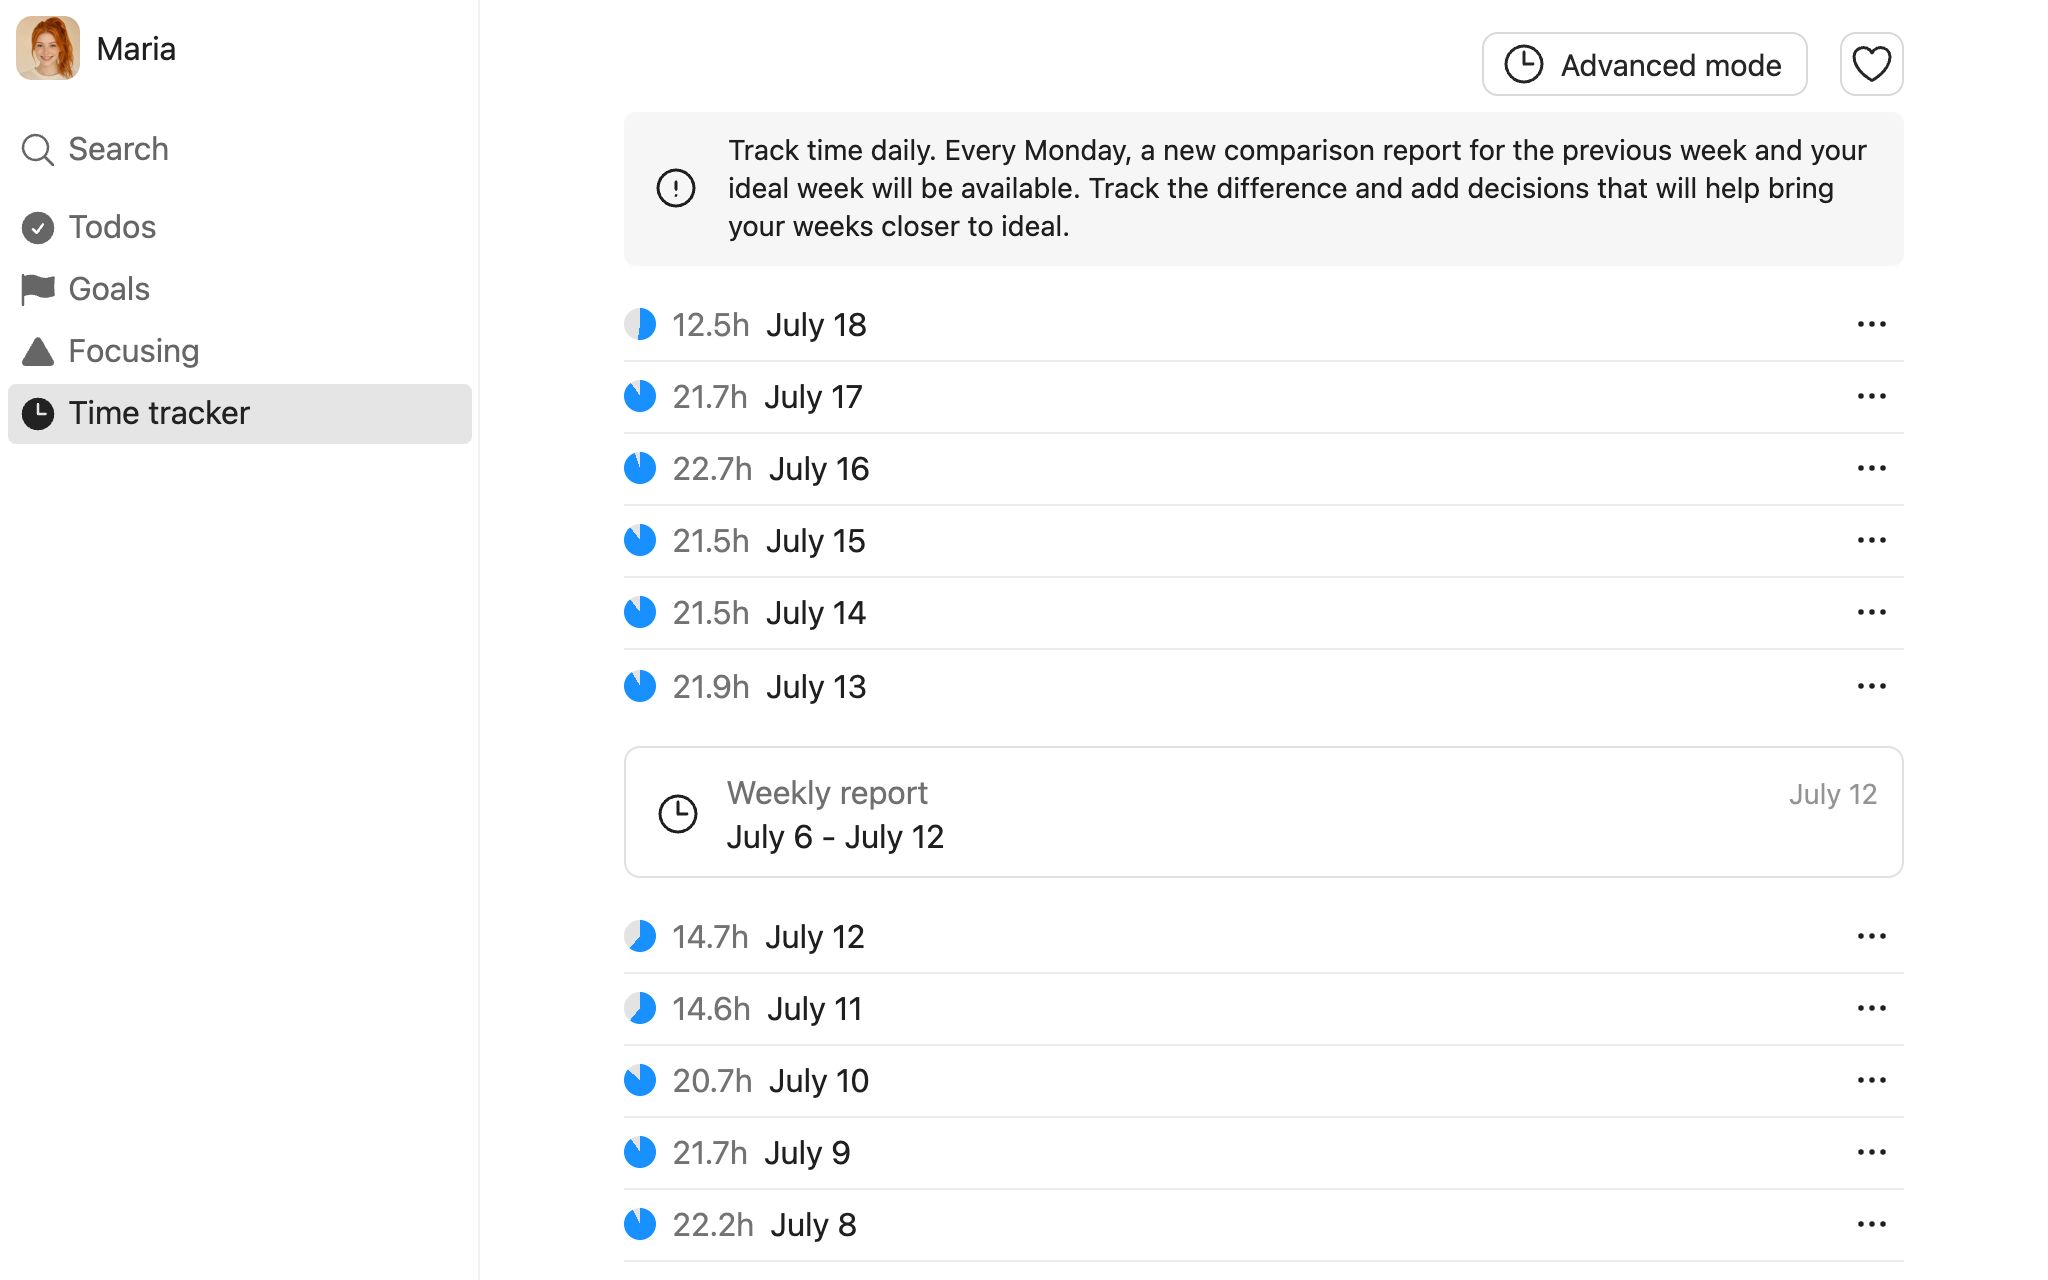Viewport: 2048px width, 1280px height.
Task: Click the July 9 pie progress icon
Action: click(640, 1152)
